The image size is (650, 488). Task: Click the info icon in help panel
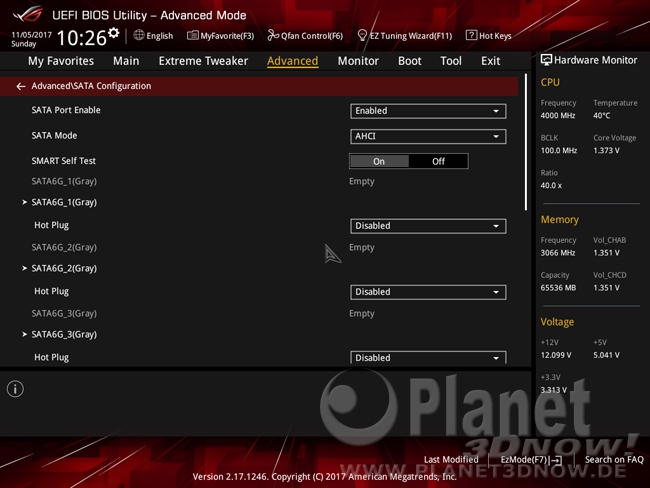[15, 389]
